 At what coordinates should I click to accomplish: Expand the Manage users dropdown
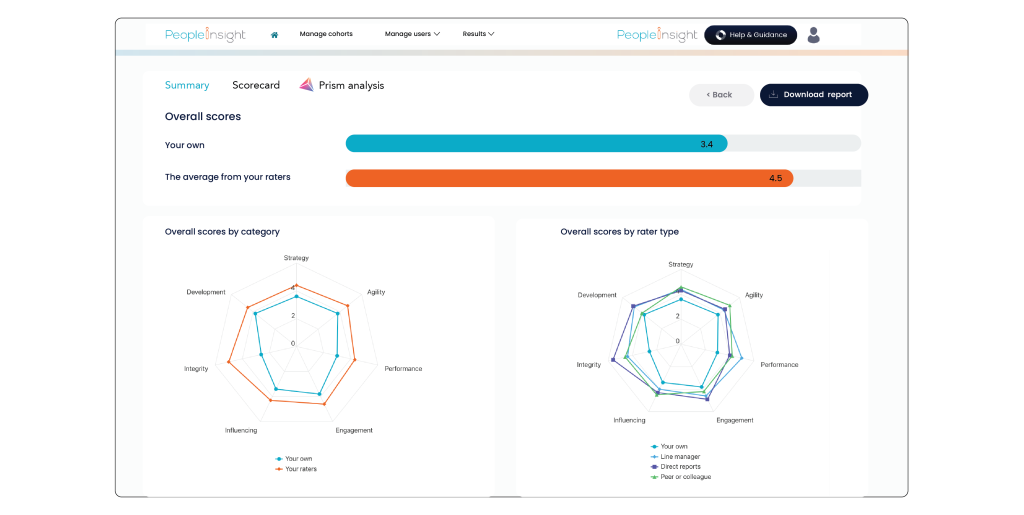click(x=412, y=34)
